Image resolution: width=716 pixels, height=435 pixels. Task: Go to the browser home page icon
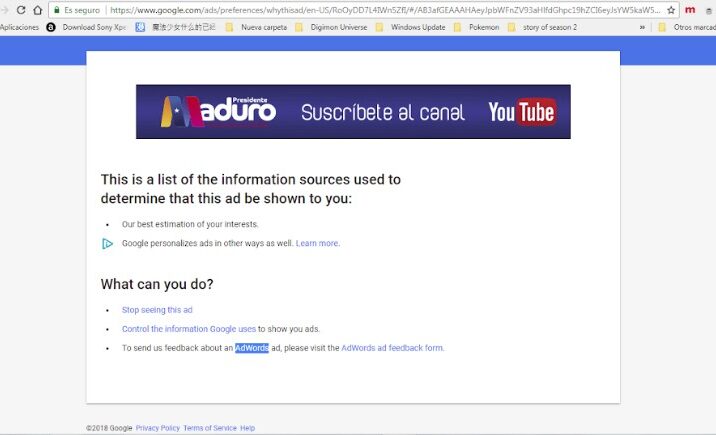[37, 10]
